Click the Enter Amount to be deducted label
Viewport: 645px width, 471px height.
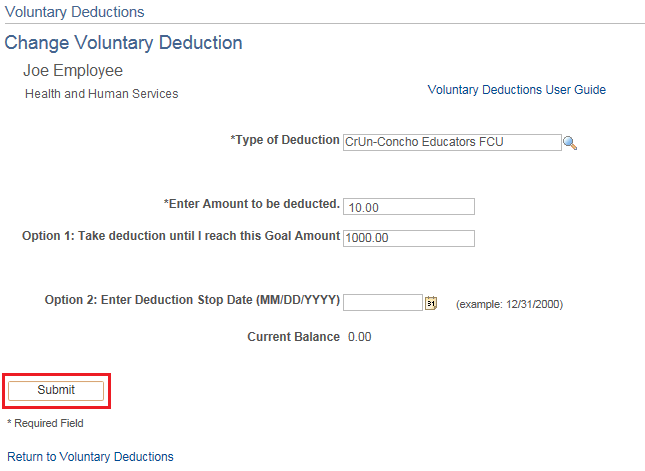(x=251, y=204)
